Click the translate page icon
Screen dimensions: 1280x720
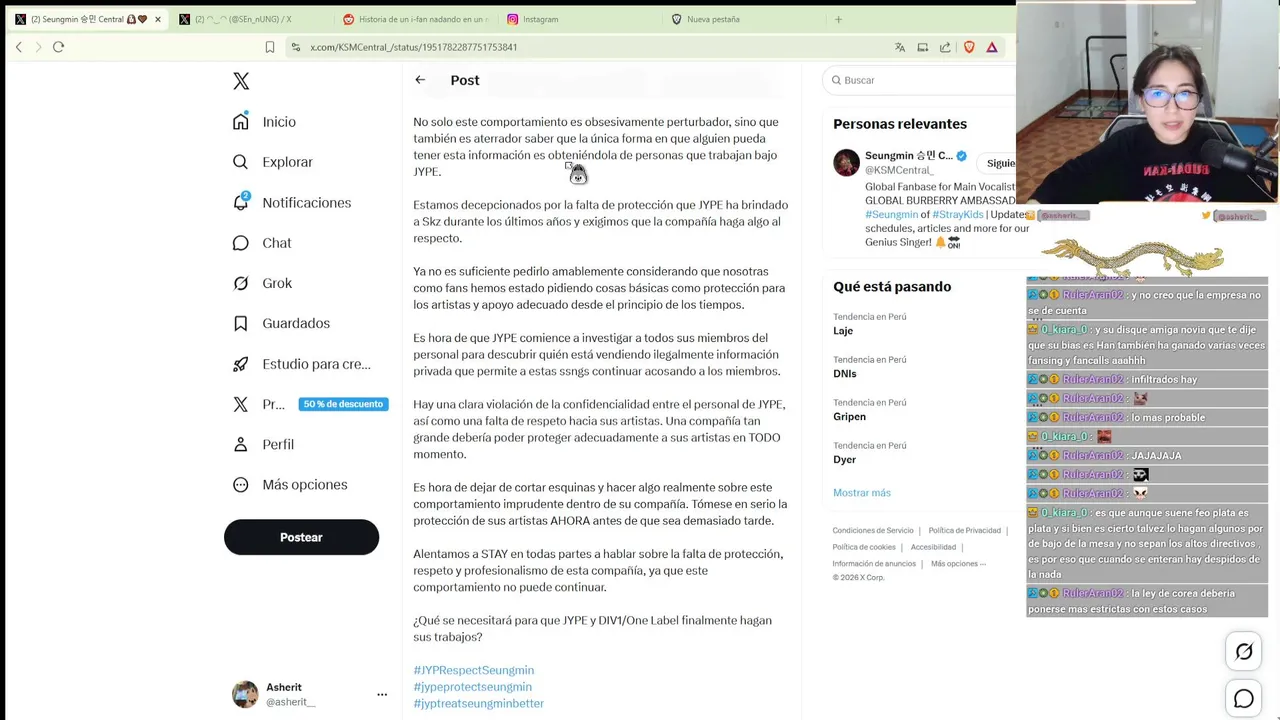tap(900, 47)
